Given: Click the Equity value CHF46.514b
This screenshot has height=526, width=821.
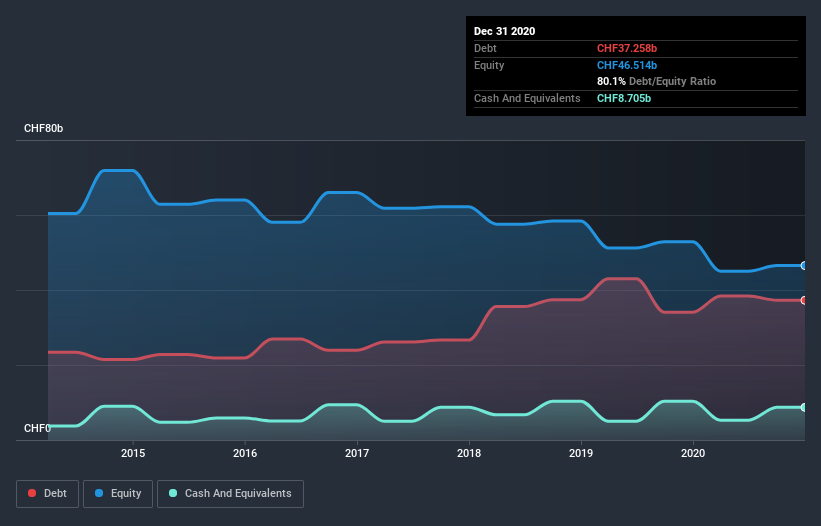Looking at the screenshot, I should click(x=627, y=65).
